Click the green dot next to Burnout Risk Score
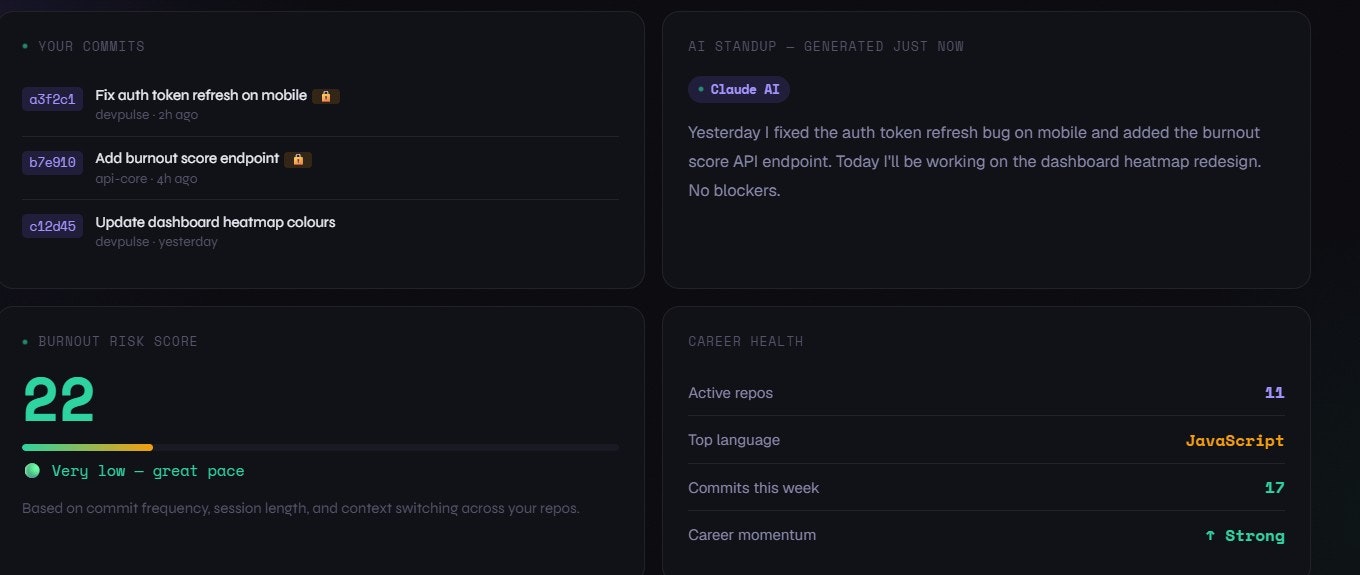This screenshot has width=1360, height=575. pyautogui.click(x=25, y=341)
